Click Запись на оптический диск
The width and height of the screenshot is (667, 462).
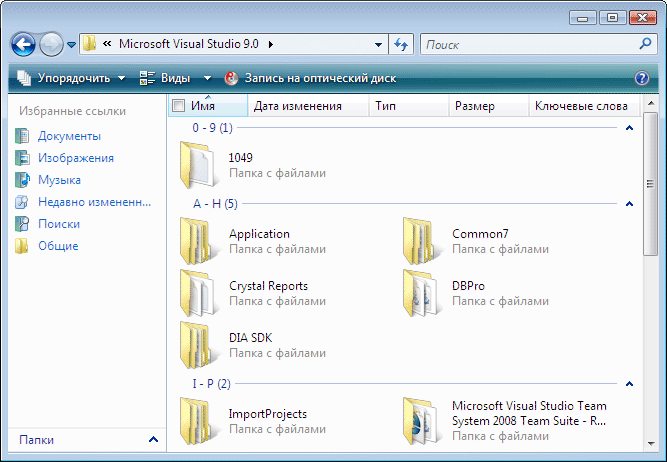coord(311,78)
